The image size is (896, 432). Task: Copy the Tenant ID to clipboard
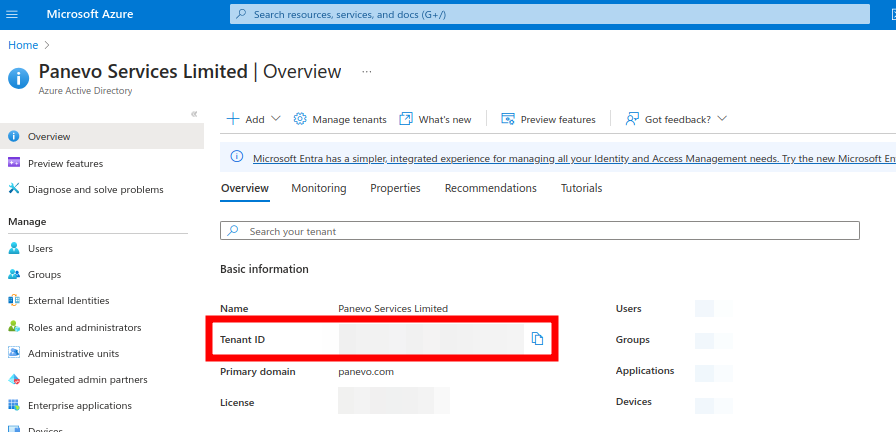[x=537, y=338]
